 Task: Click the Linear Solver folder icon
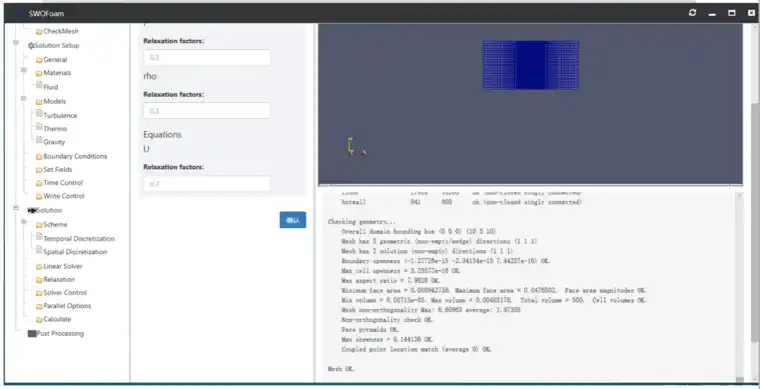[x=39, y=267]
